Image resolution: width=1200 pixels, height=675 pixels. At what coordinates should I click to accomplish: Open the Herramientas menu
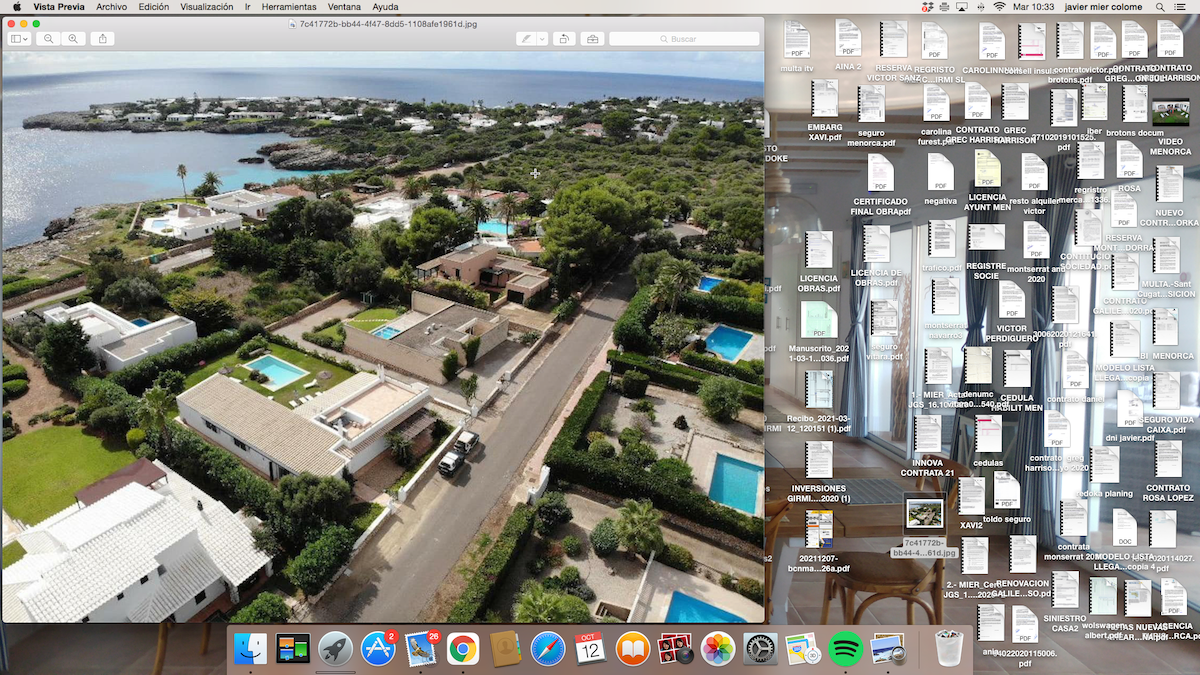(289, 7)
